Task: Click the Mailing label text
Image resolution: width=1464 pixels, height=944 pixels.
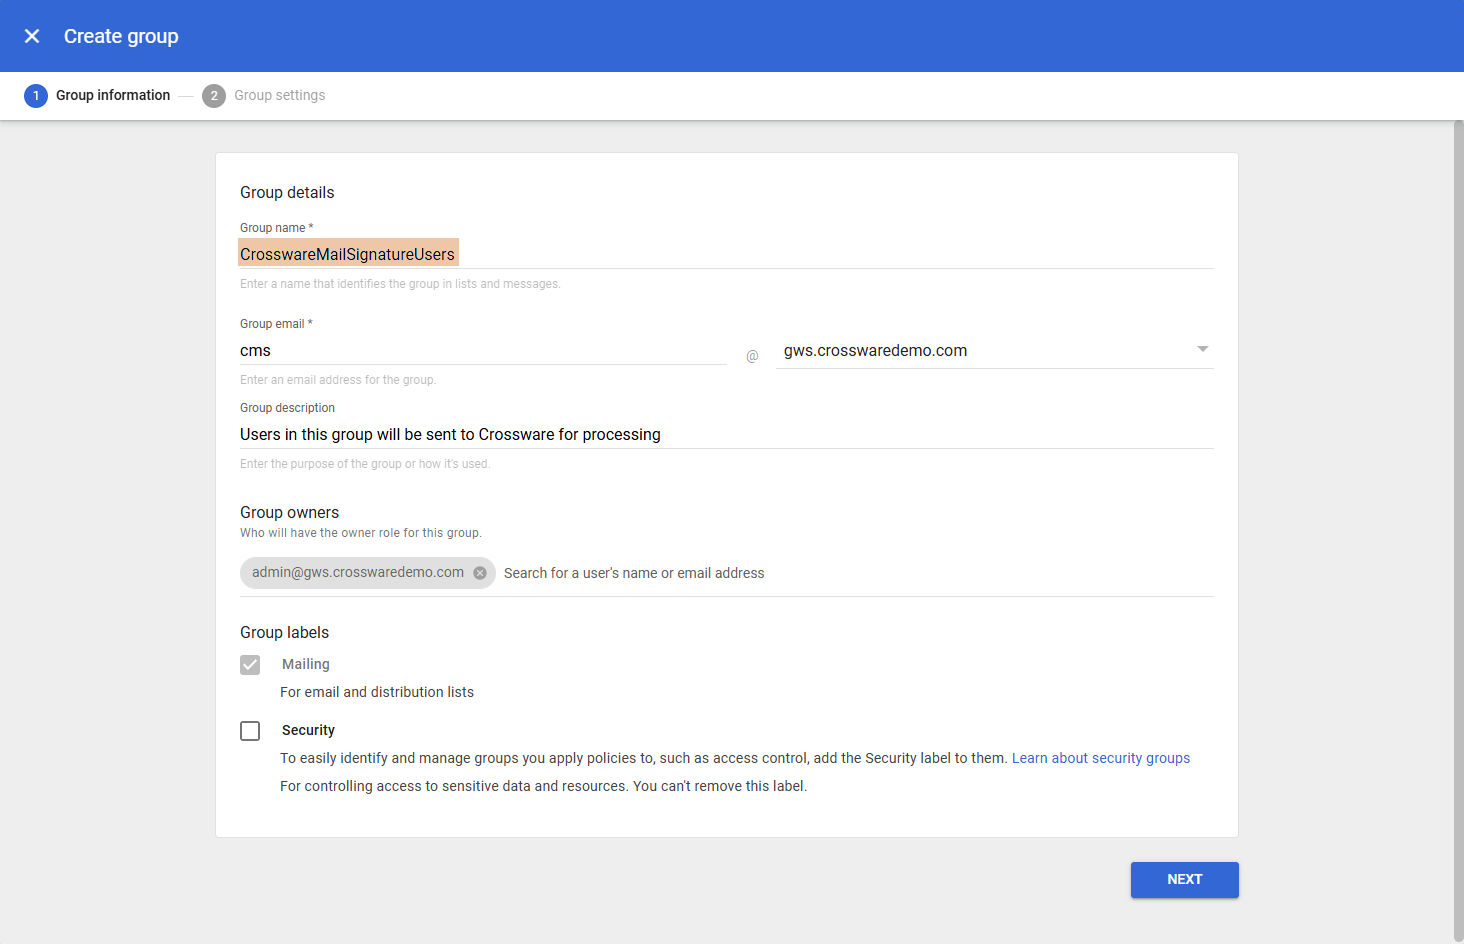Action: tap(305, 665)
